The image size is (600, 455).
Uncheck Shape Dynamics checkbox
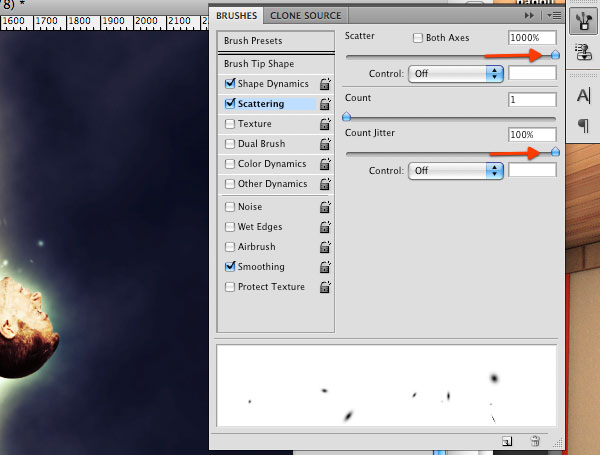point(230,83)
